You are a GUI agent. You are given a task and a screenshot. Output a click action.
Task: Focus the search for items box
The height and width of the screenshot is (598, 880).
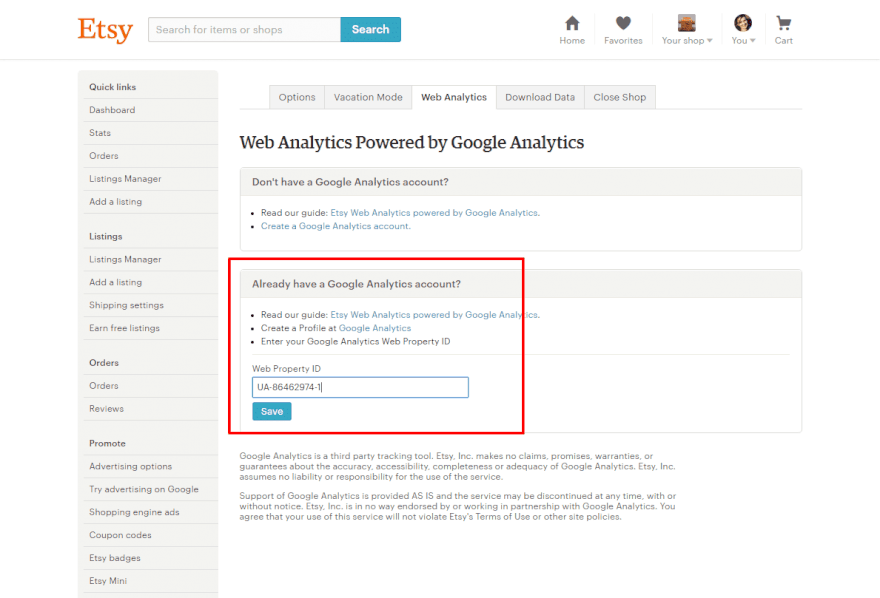pyautogui.click(x=244, y=30)
